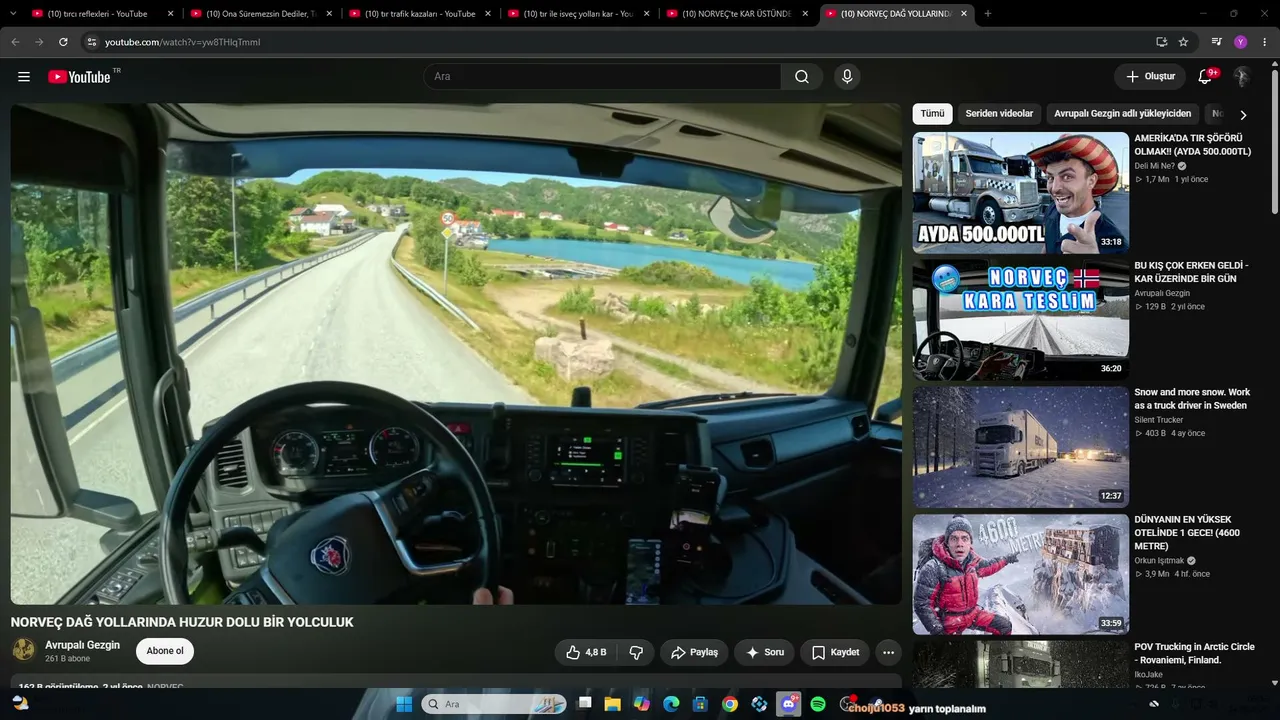The image size is (1280, 720).
Task: Dislike the video with thumbs down
Action: click(636, 652)
